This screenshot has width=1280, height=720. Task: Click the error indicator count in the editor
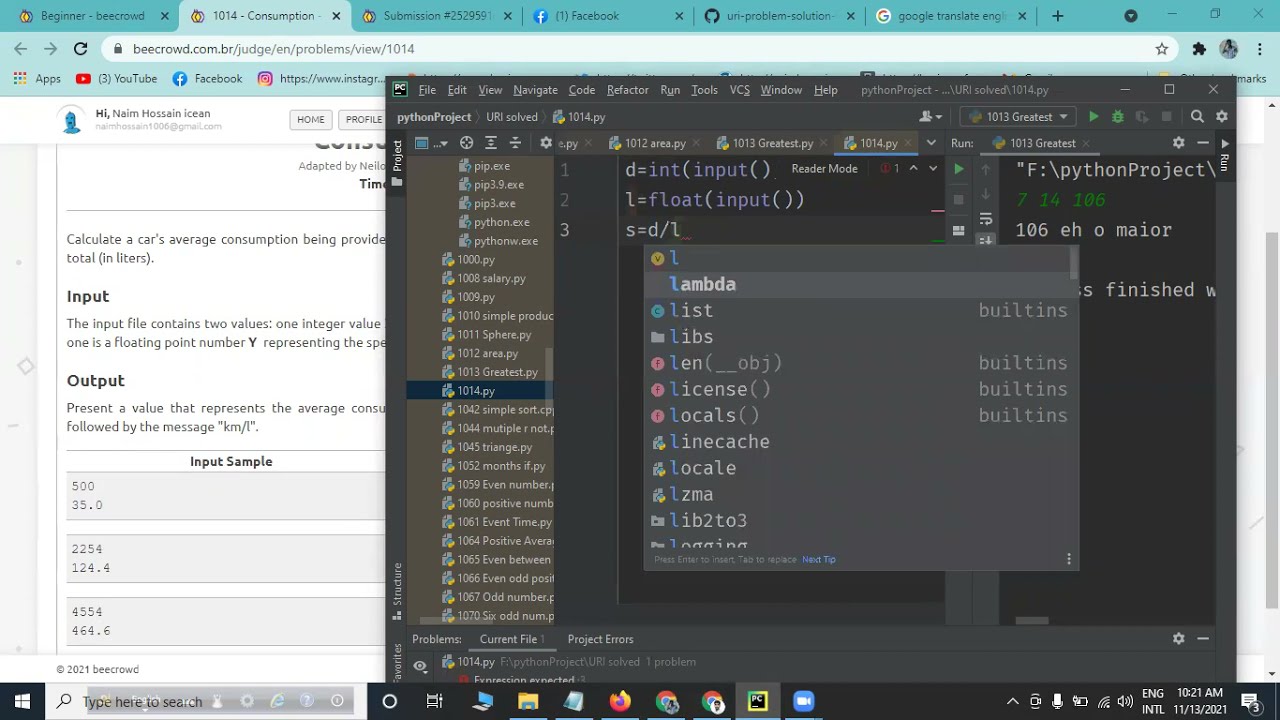point(890,168)
